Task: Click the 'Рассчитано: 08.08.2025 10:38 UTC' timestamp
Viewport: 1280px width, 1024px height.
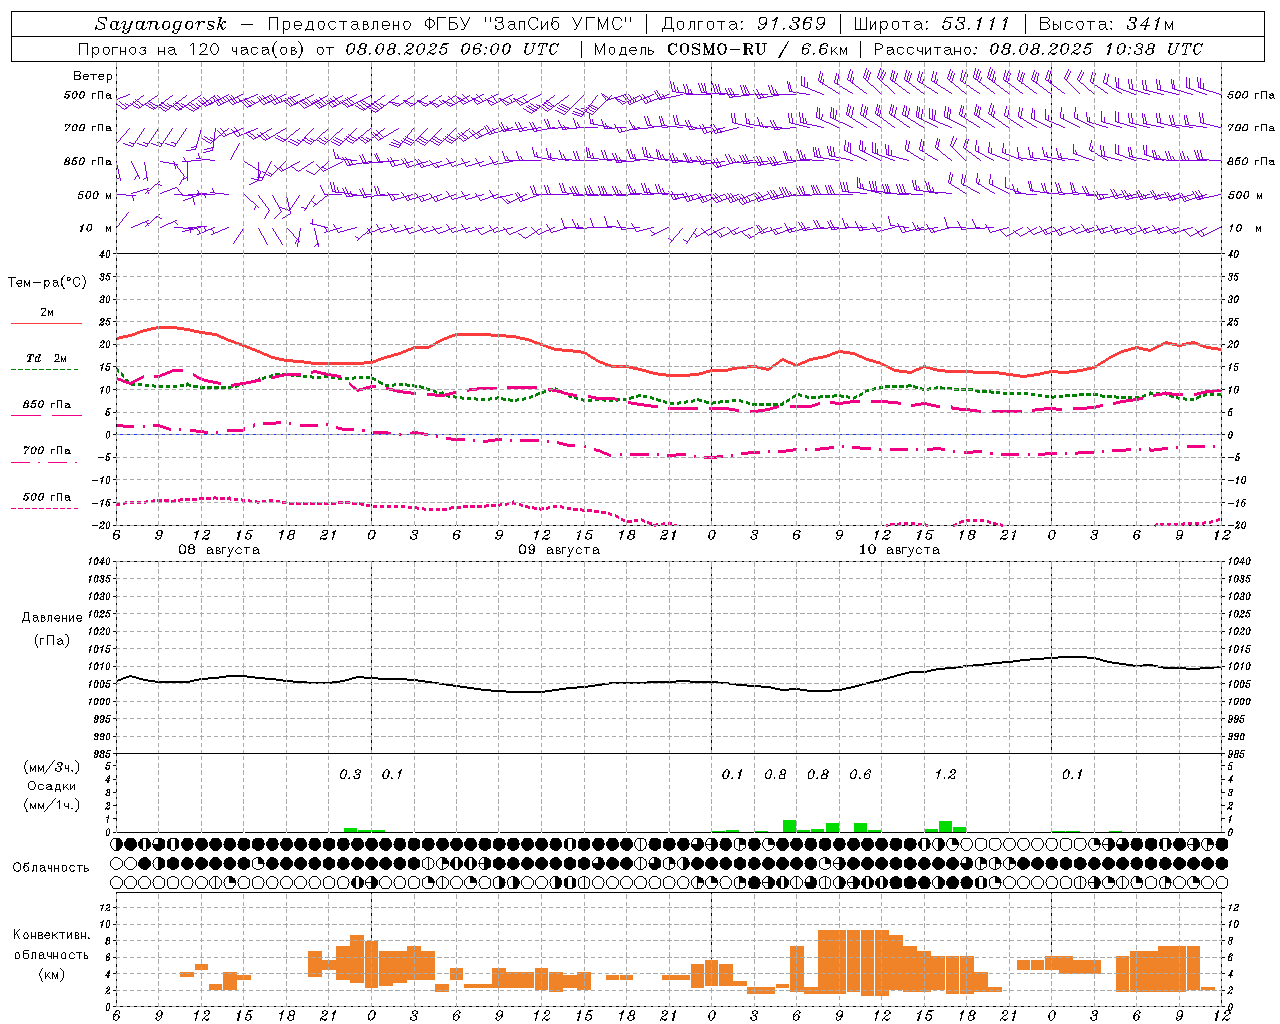Action: pos(1038,49)
